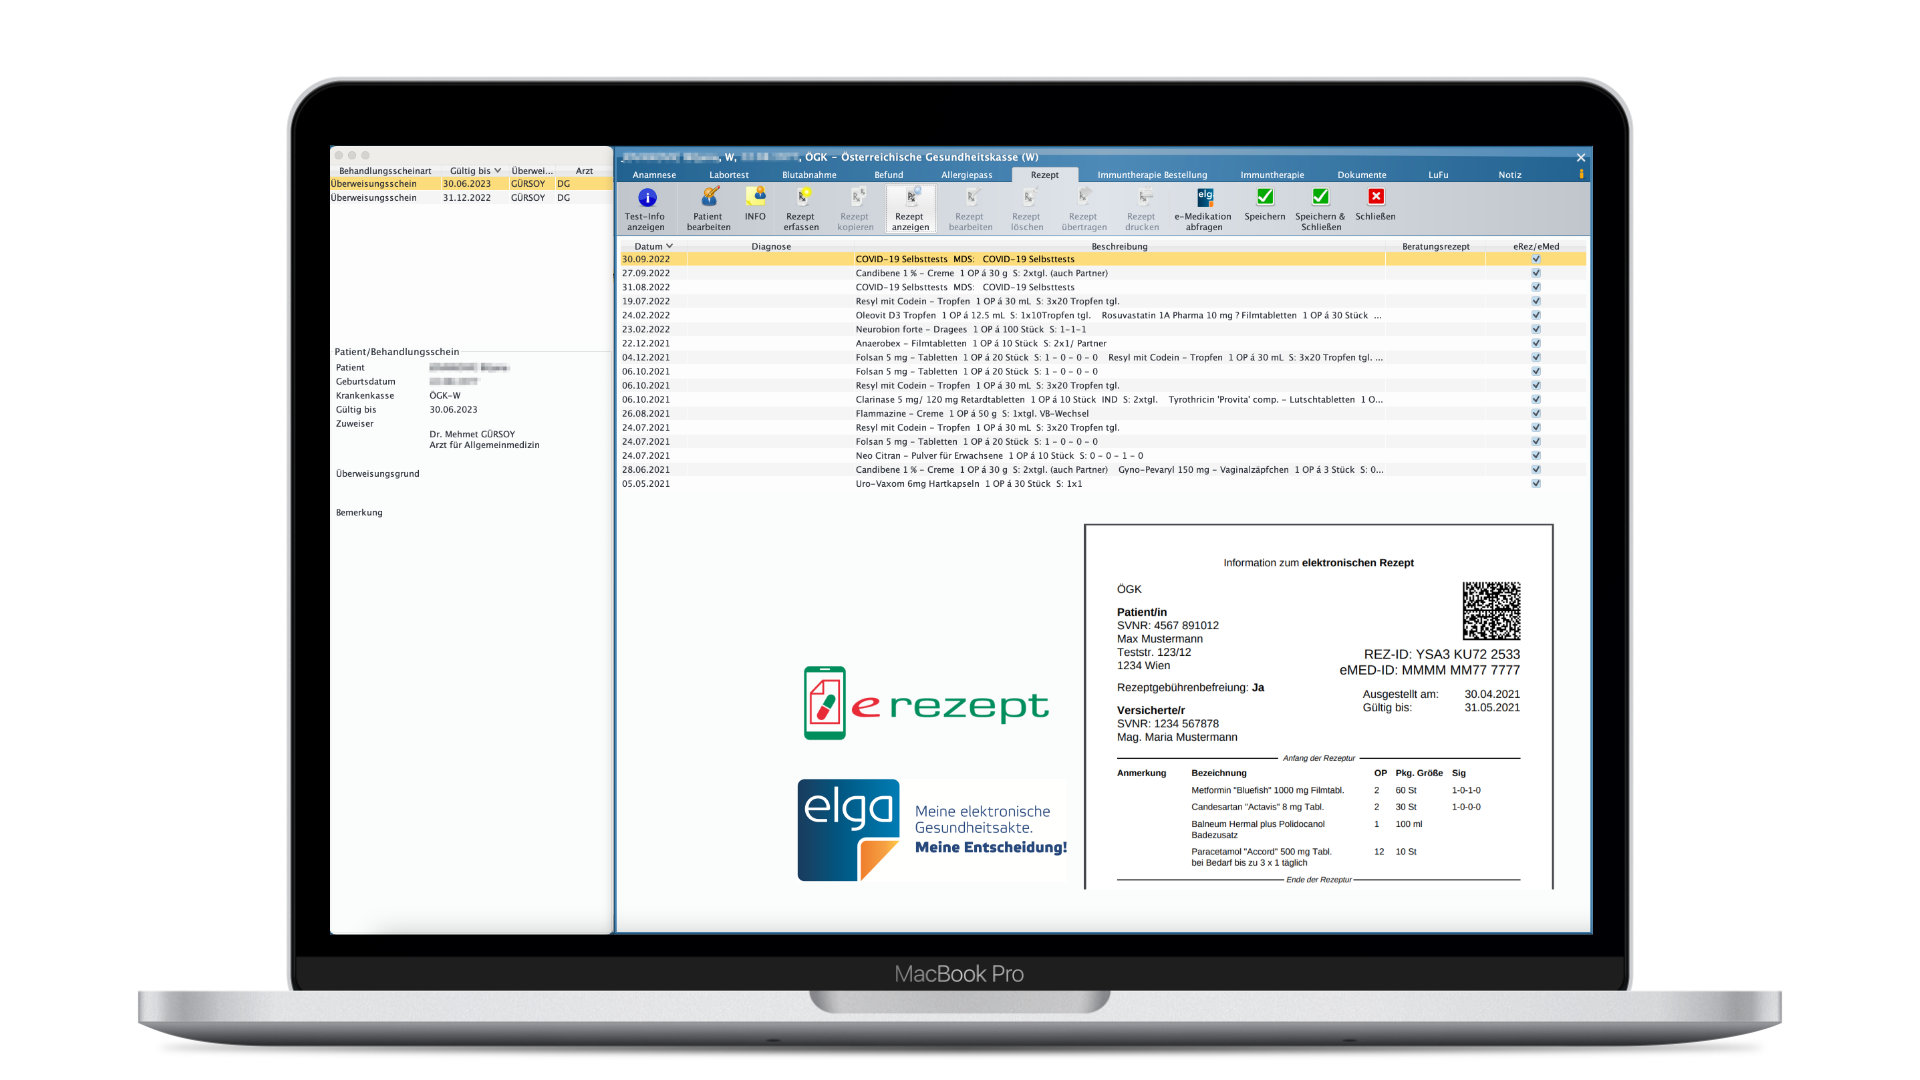Open e-Medikation abfragen
Image resolution: width=1920 pixels, height=1080 pixels.
click(1204, 198)
